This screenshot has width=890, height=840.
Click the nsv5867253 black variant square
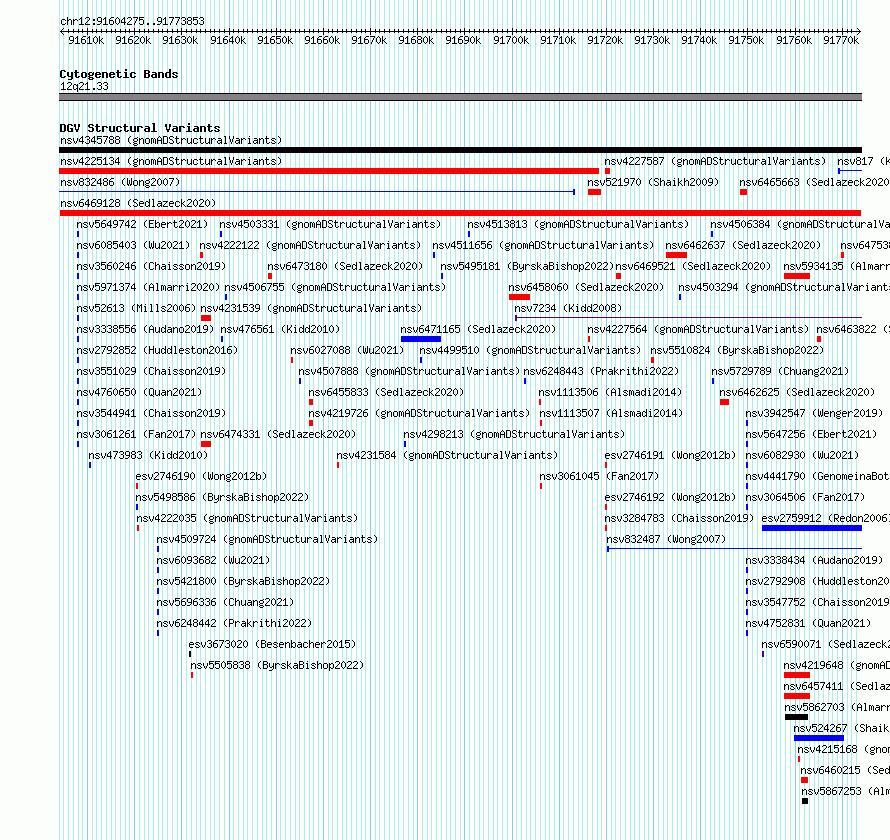[x=805, y=801]
